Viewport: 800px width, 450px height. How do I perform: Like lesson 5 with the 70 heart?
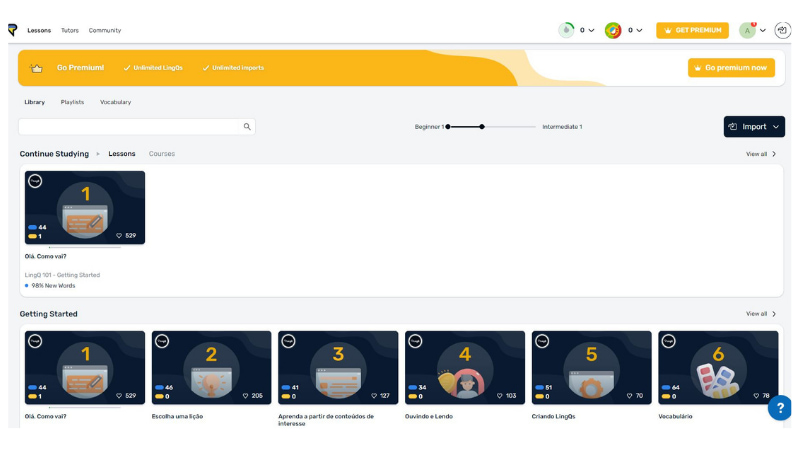click(x=629, y=396)
